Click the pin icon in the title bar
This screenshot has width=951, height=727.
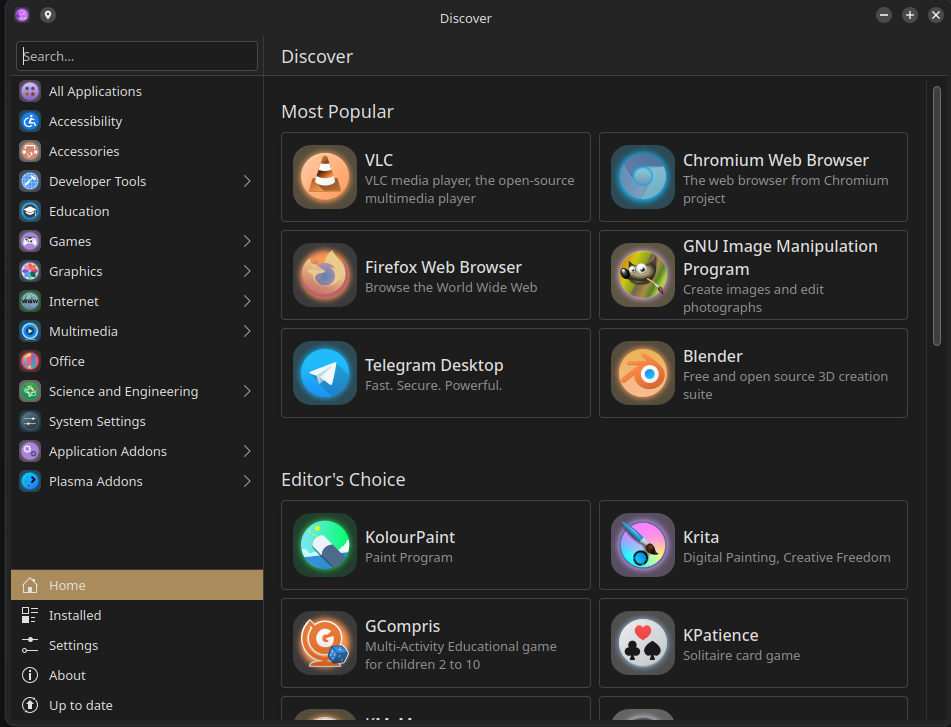[x=48, y=15]
